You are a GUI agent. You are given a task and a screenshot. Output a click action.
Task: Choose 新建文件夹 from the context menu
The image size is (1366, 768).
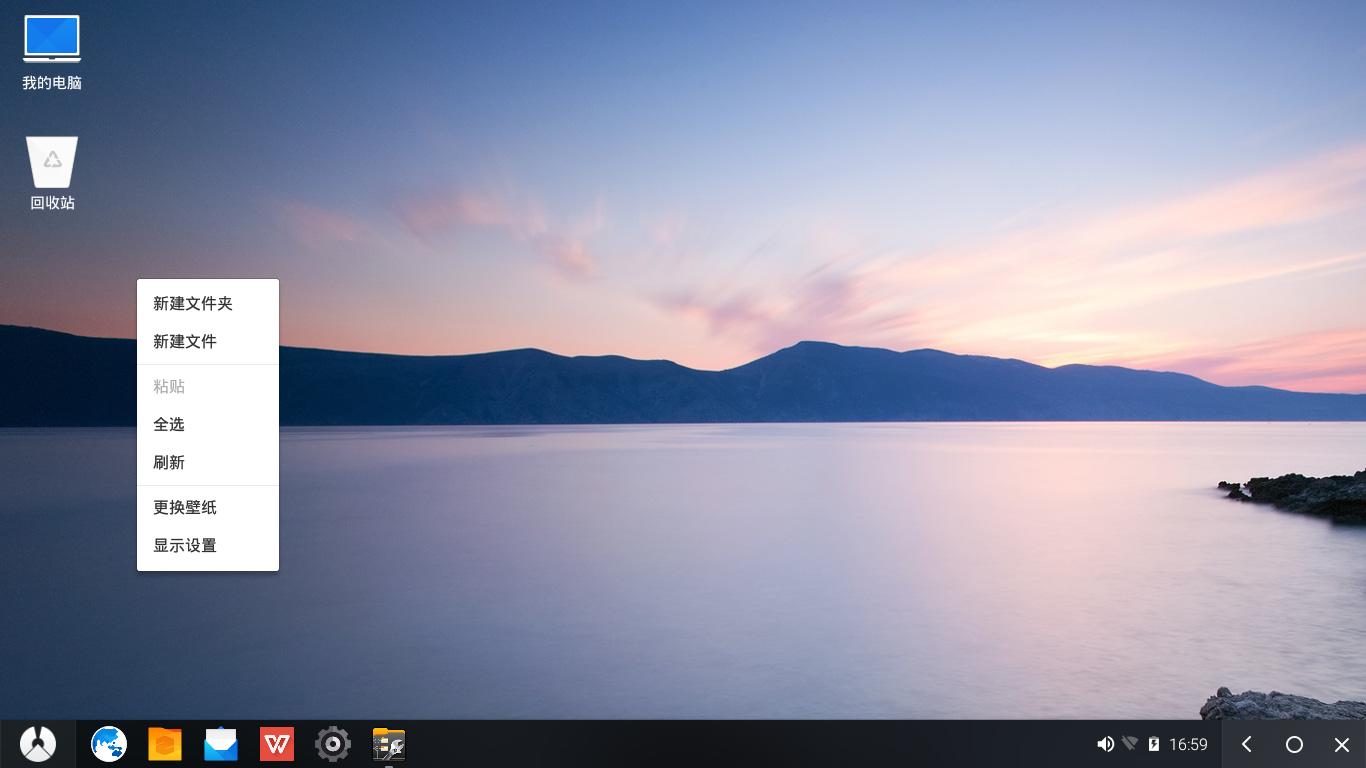[208, 303]
